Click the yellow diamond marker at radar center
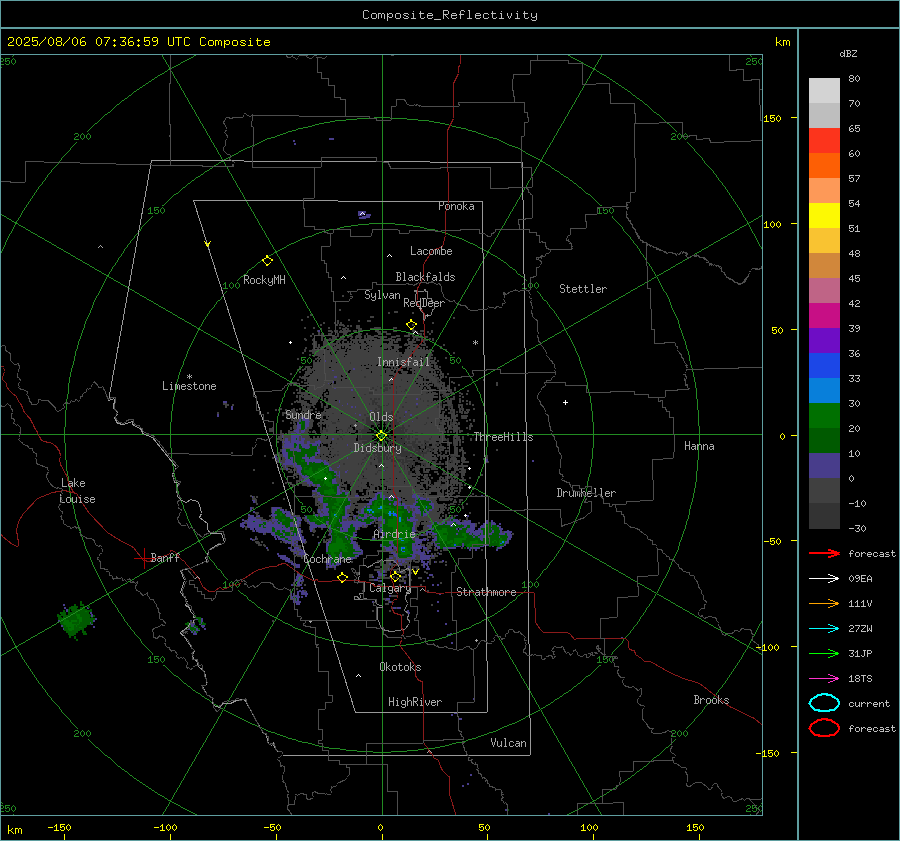The height and width of the screenshot is (841, 900). click(x=381, y=436)
